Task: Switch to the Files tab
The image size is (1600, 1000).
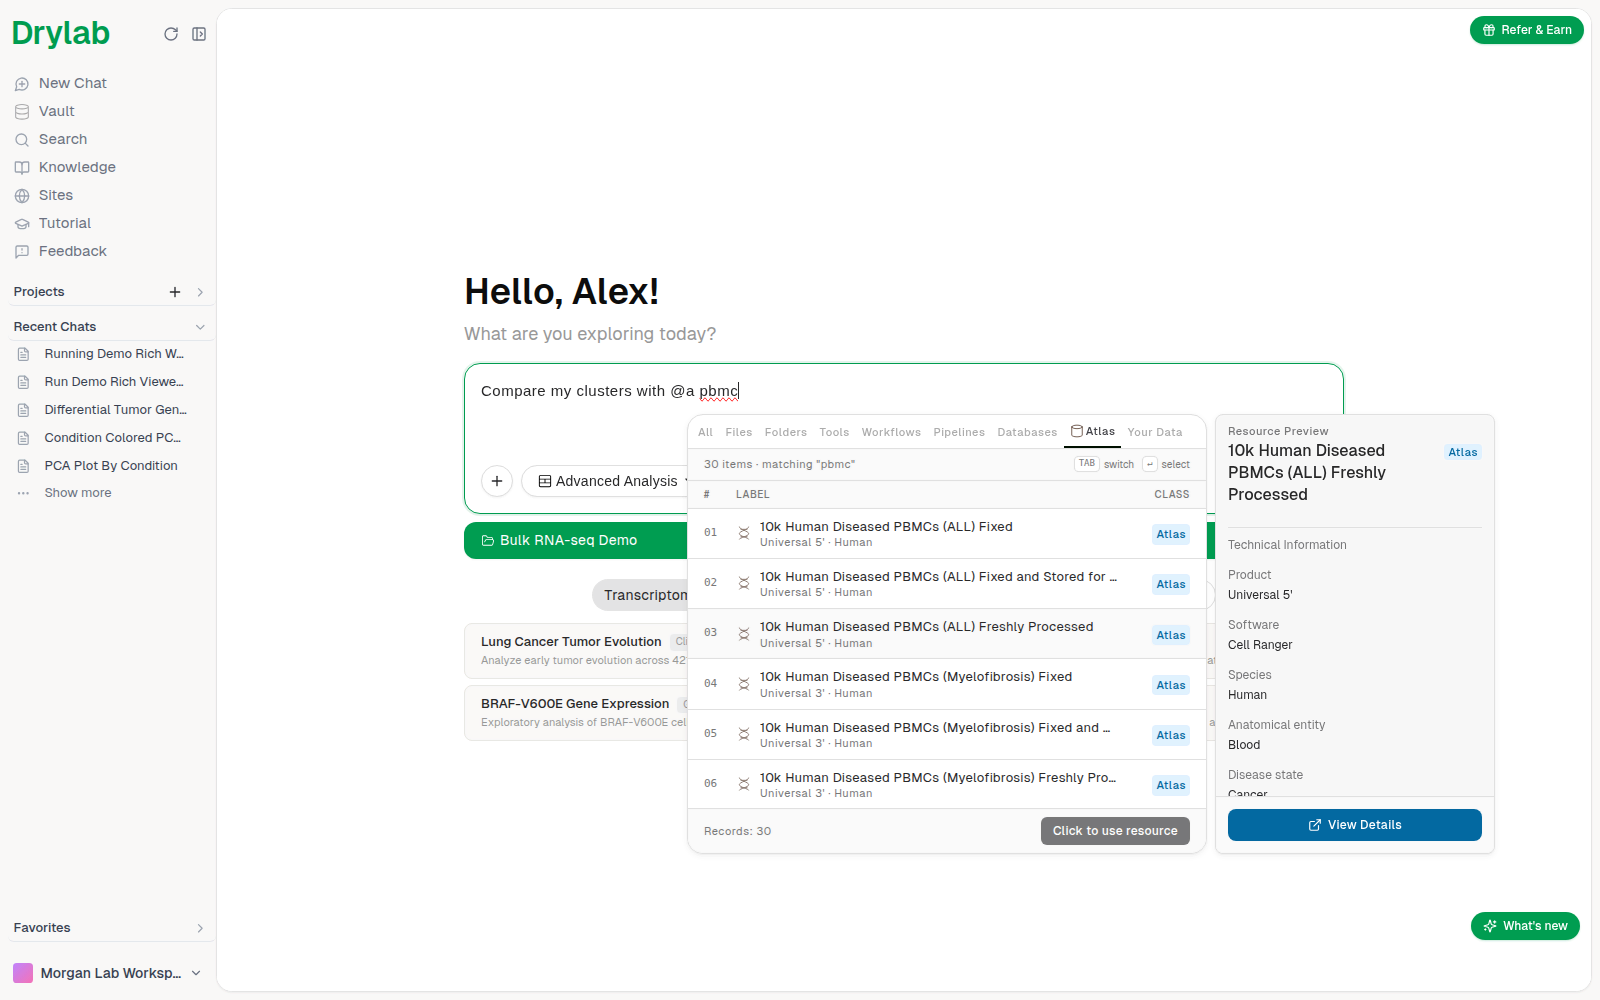Action: click(739, 432)
